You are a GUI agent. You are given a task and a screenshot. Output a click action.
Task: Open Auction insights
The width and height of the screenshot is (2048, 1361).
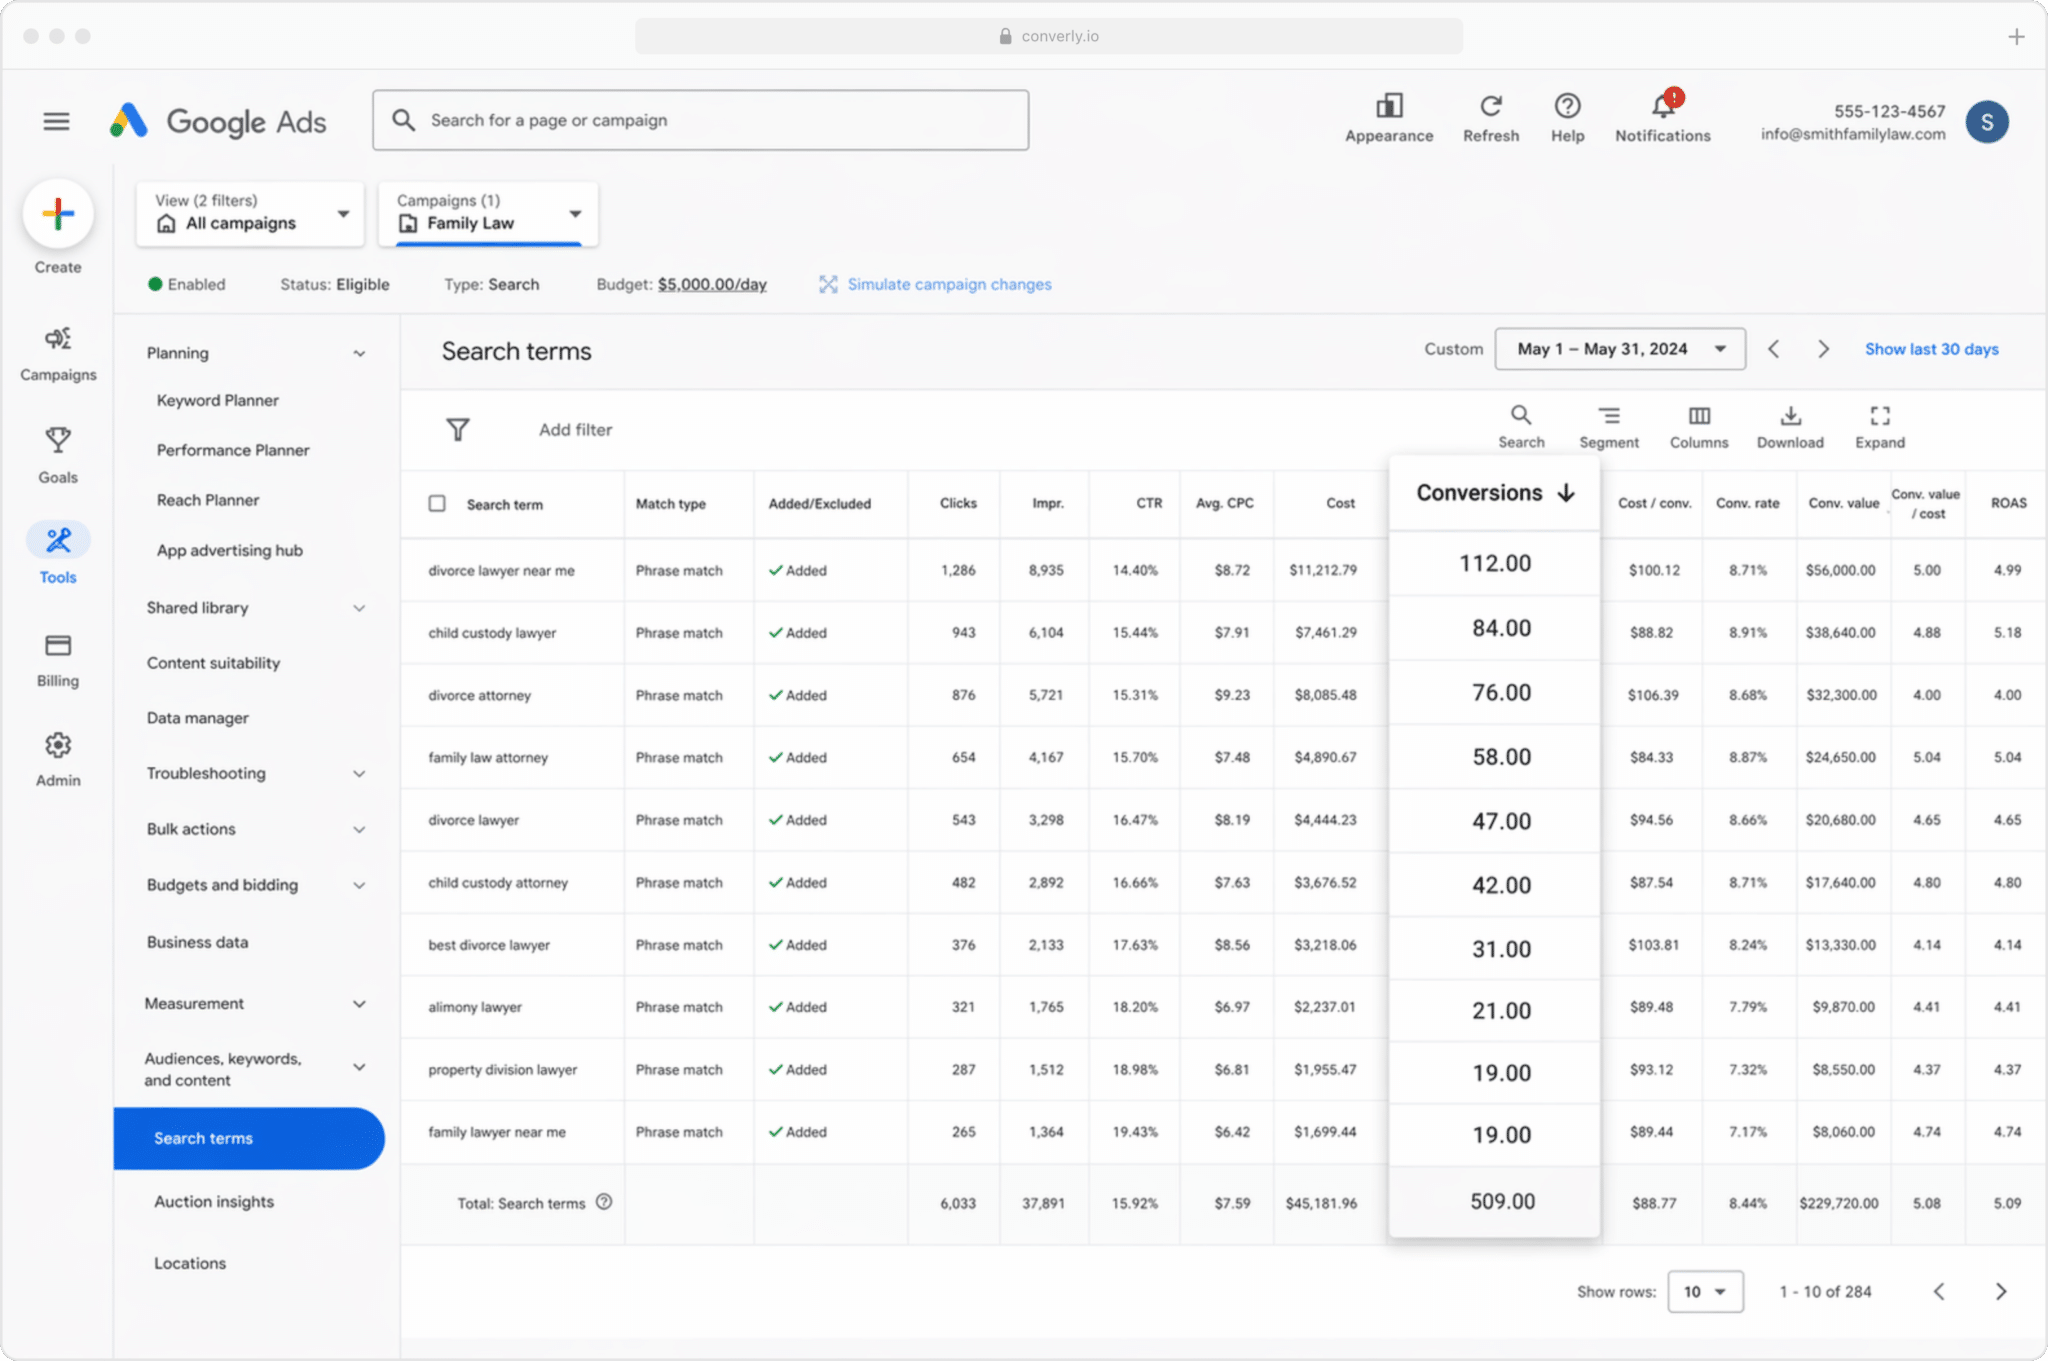(214, 1202)
